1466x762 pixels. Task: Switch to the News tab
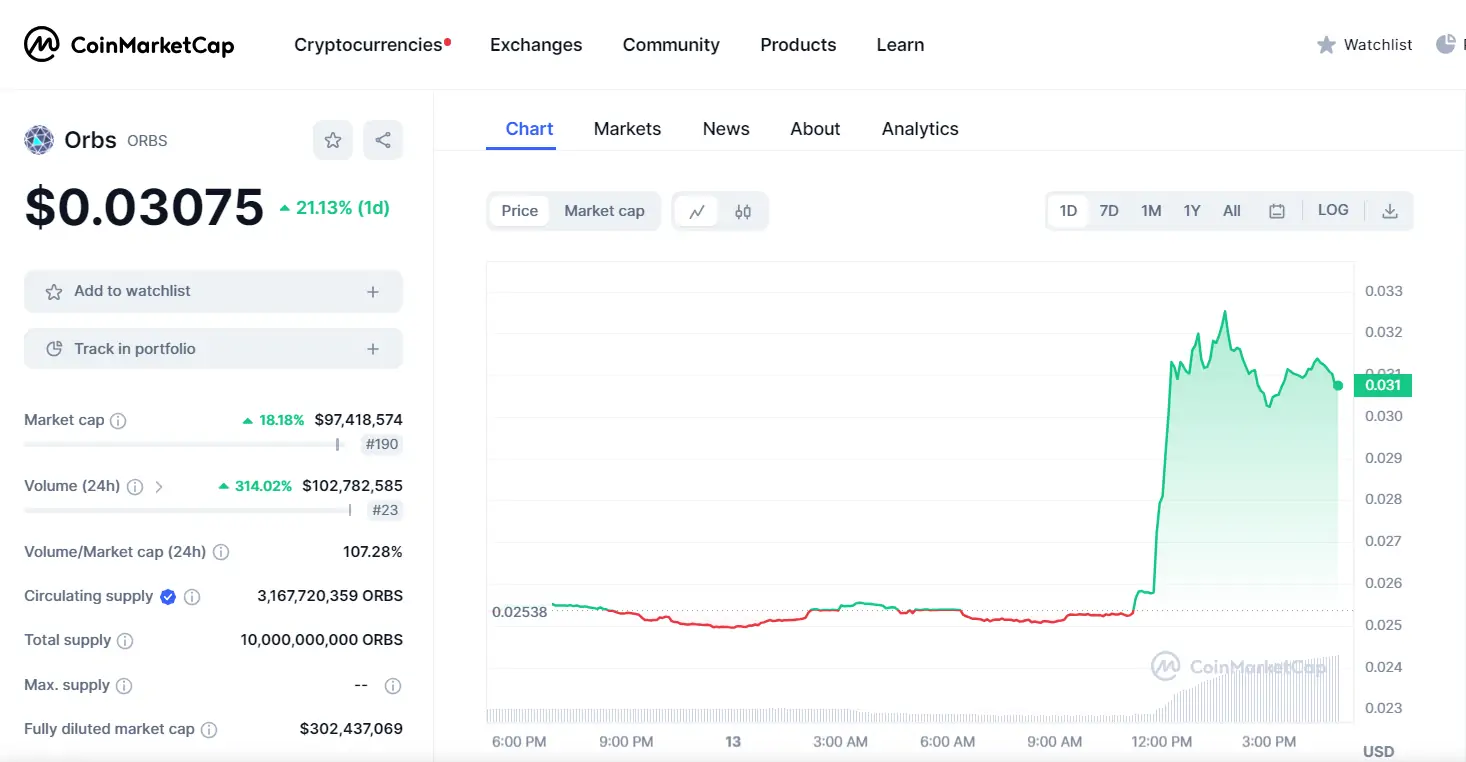726,129
